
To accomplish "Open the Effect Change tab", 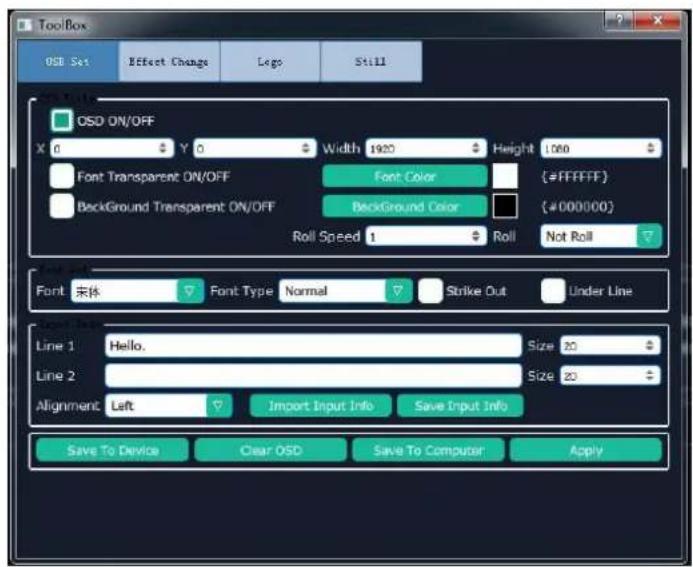I will coord(169,61).
